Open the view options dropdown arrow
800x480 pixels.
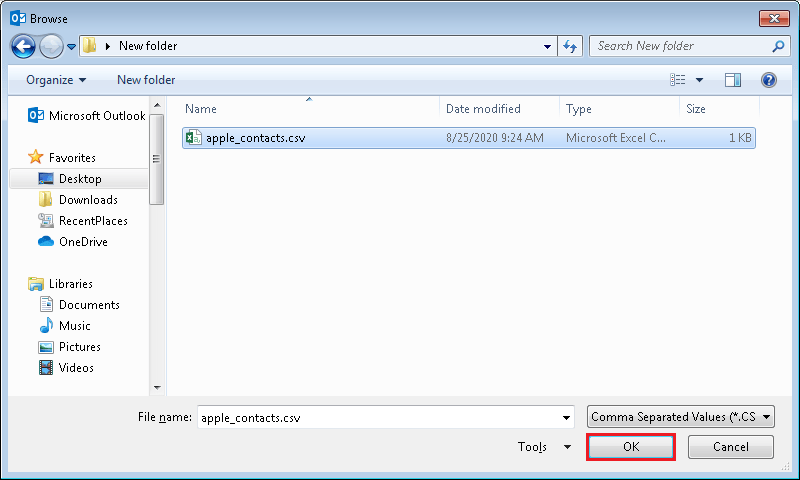click(699, 80)
